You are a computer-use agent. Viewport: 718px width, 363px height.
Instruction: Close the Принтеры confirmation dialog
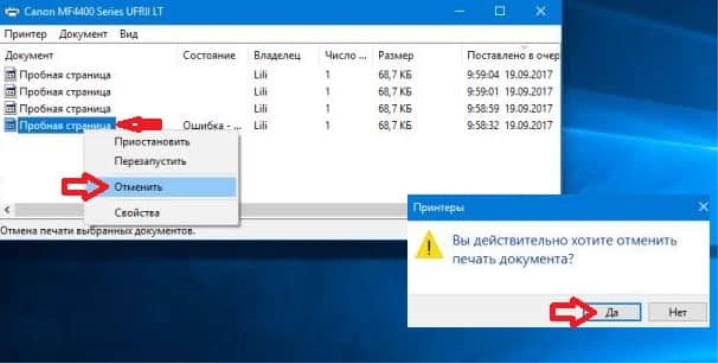pos(703,207)
